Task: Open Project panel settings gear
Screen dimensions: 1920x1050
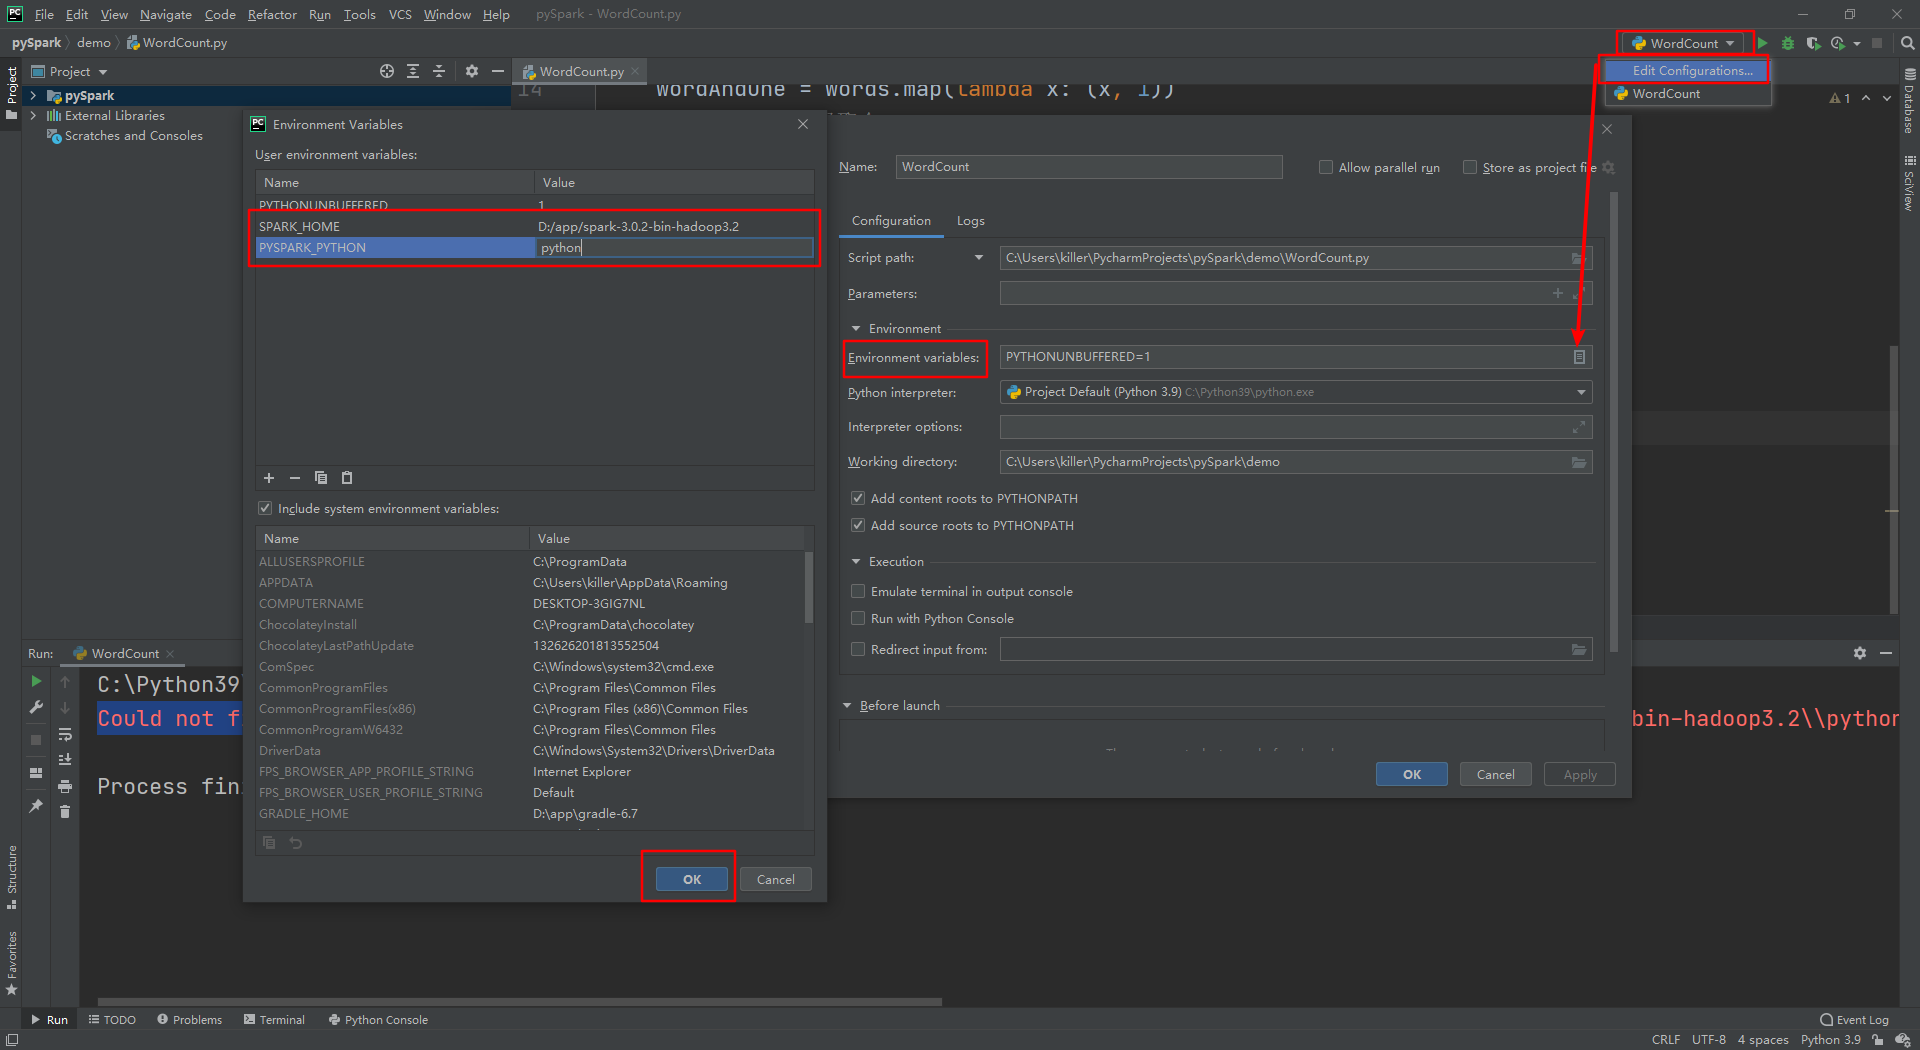Action: pos(472,71)
